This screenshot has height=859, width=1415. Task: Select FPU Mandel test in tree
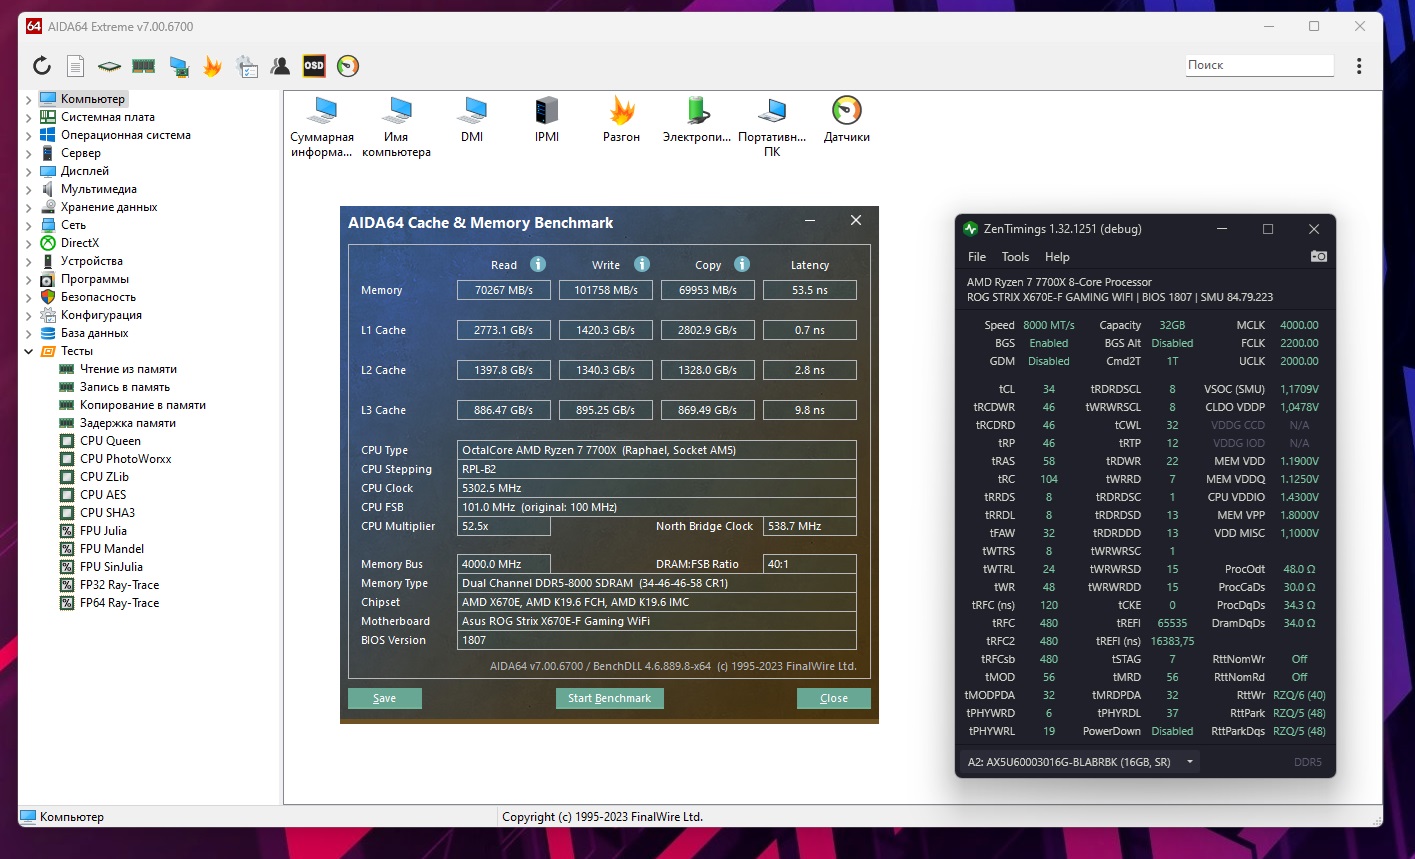coord(111,549)
